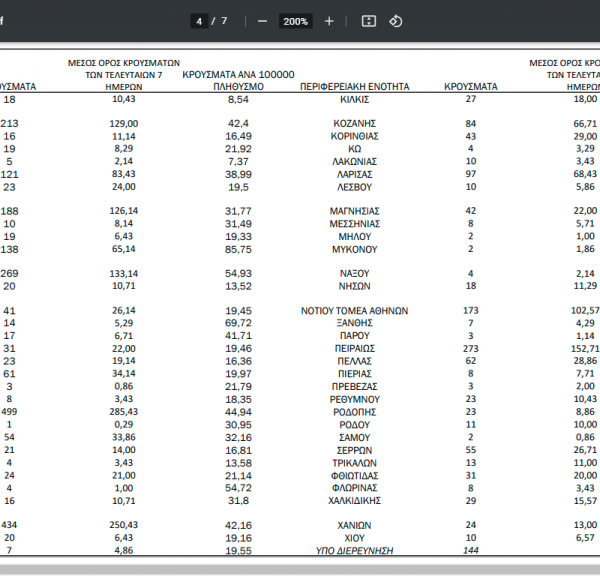Click the ΧΙΟΥ row name
This screenshot has height=576, width=600.
(355, 538)
